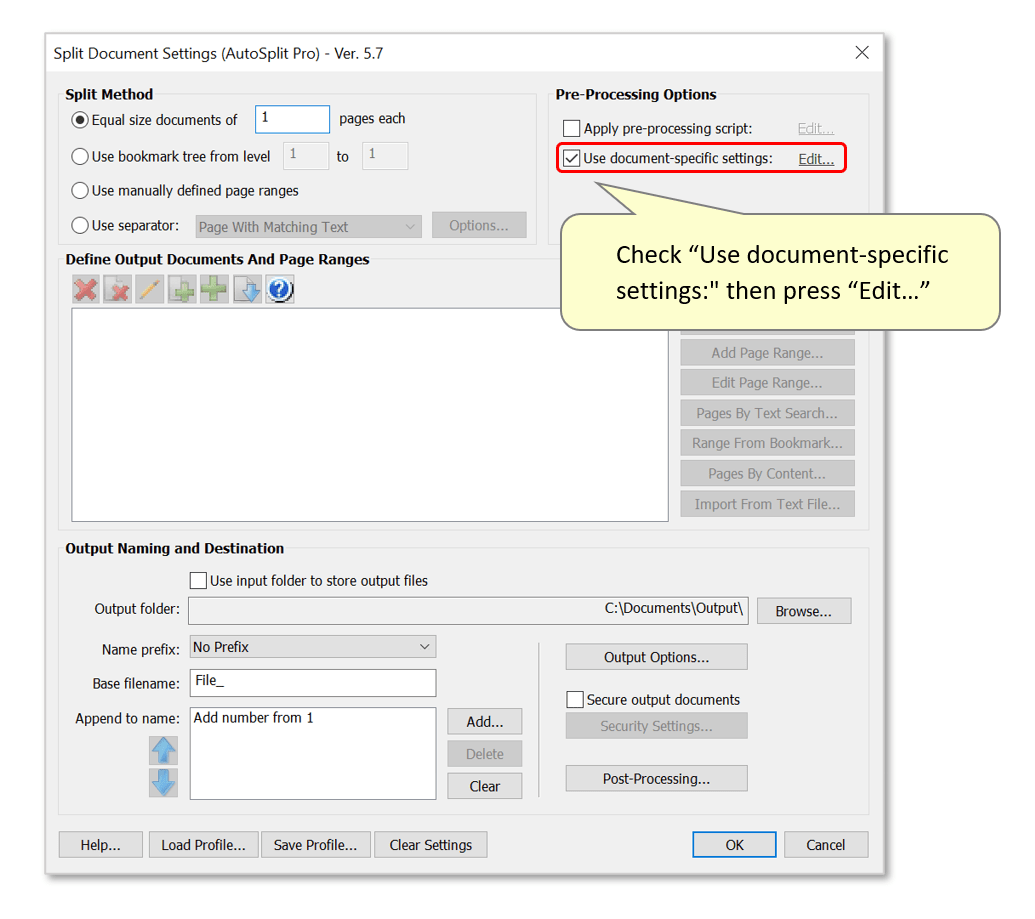
Task: Move append item down with blue arrow
Action: pos(163,782)
